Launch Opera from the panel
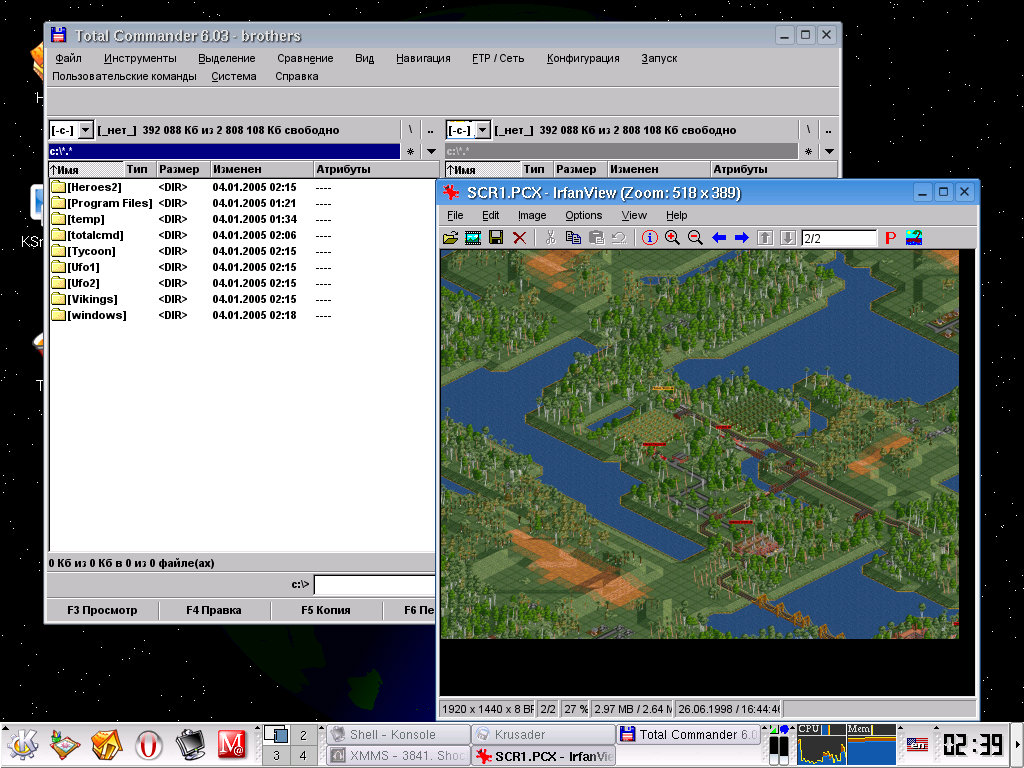1024x768 pixels. (x=148, y=746)
